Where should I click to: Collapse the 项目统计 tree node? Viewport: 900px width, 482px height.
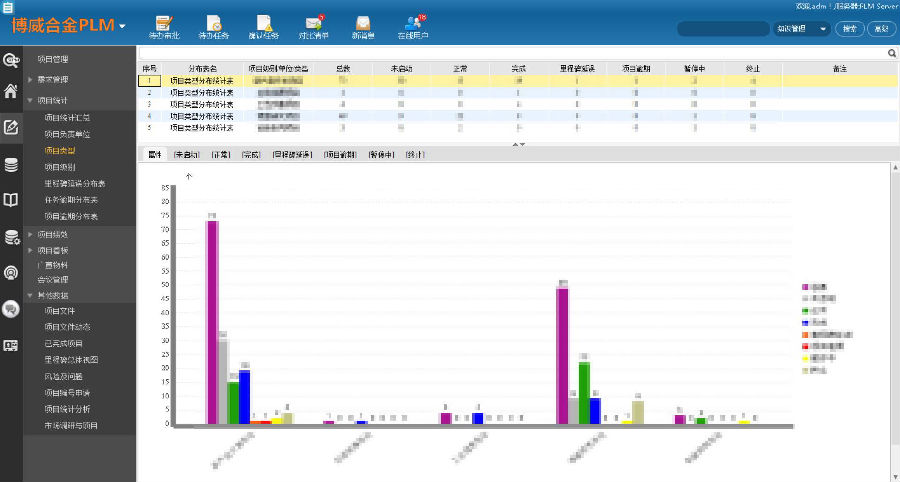tap(31, 100)
